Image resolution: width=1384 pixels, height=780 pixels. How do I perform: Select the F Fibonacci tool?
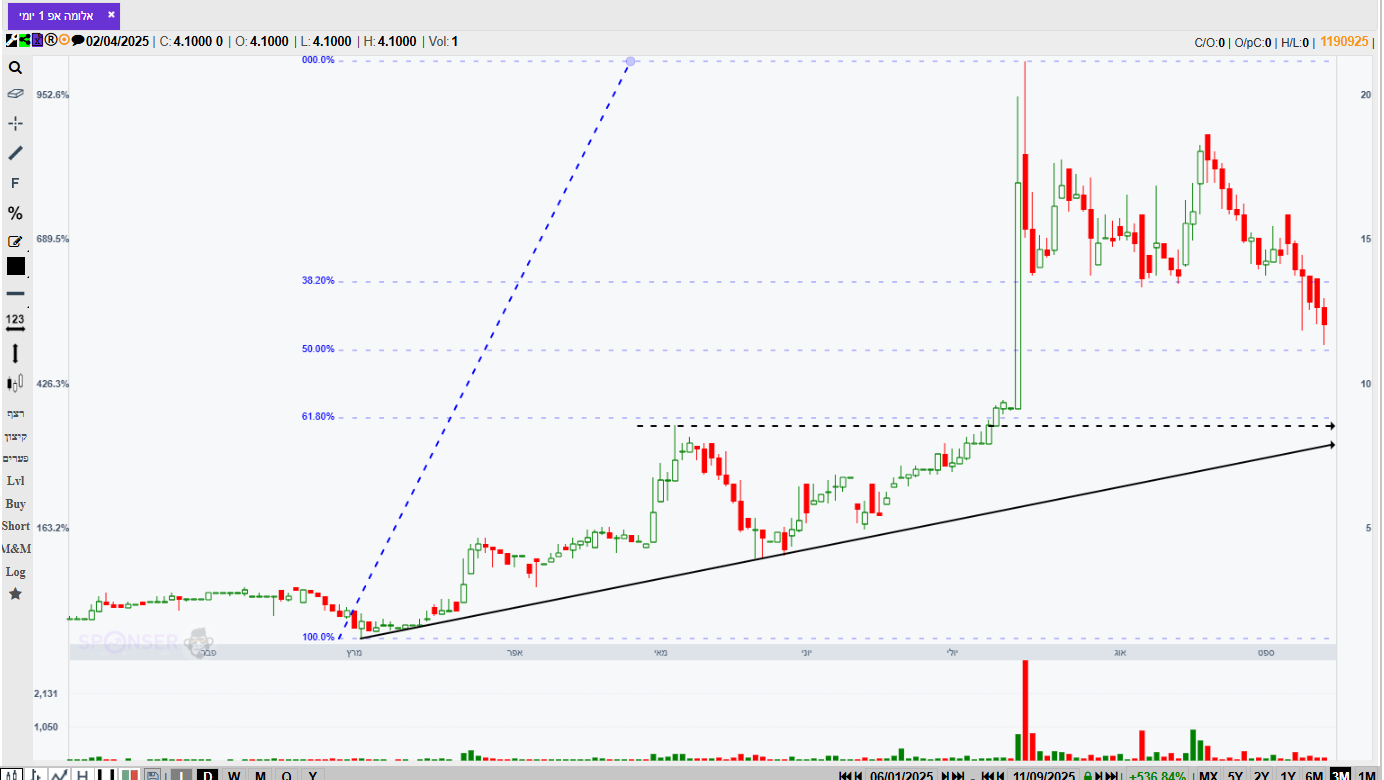(x=15, y=183)
